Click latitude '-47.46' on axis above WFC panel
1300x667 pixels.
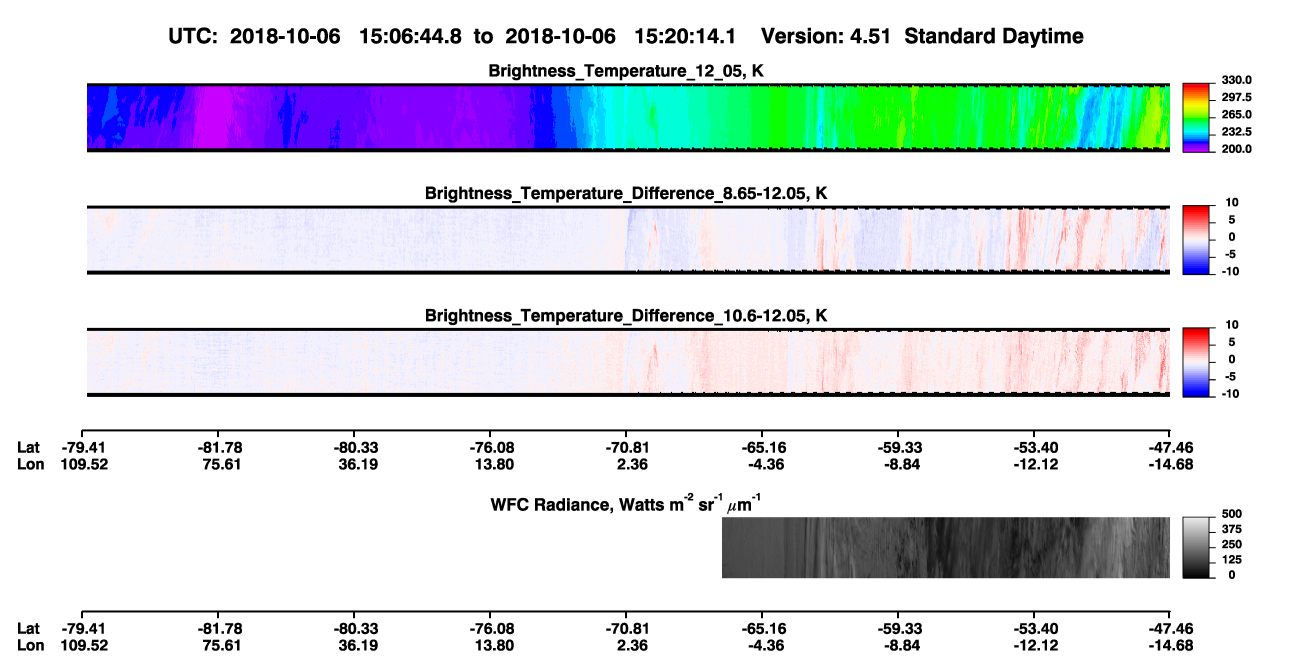coord(1169,447)
